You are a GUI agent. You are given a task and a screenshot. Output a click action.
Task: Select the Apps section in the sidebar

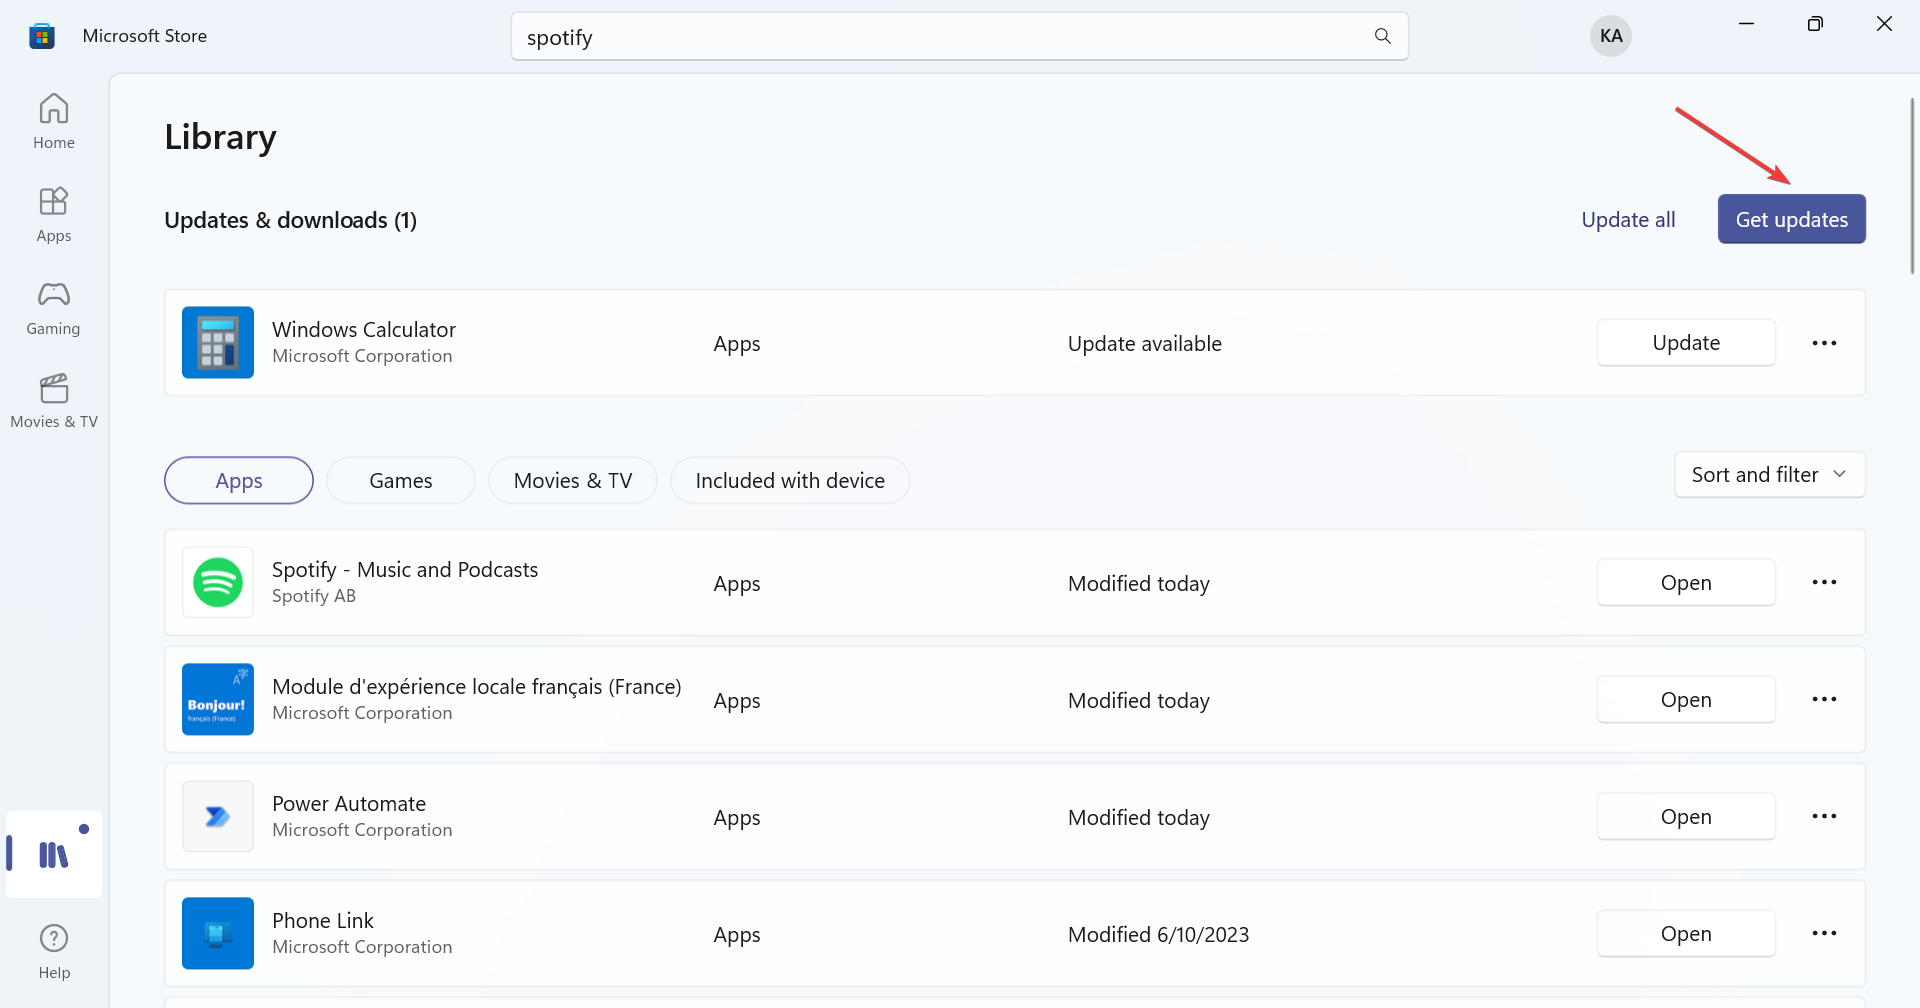[x=53, y=213]
